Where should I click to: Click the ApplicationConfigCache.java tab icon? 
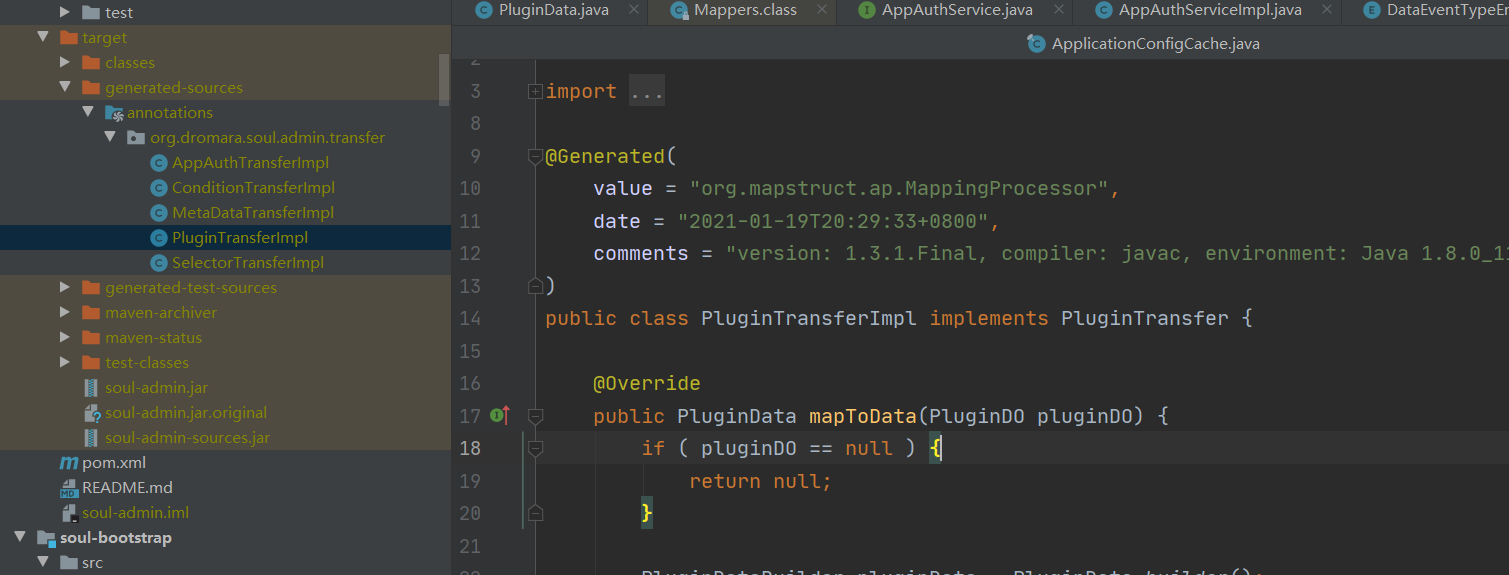point(1037,43)
